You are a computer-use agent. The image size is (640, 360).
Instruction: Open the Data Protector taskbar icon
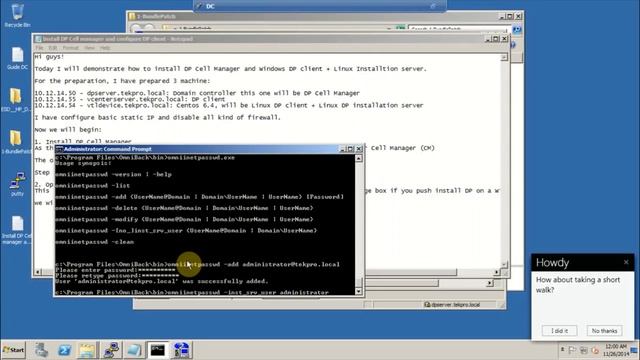[181, 350]
